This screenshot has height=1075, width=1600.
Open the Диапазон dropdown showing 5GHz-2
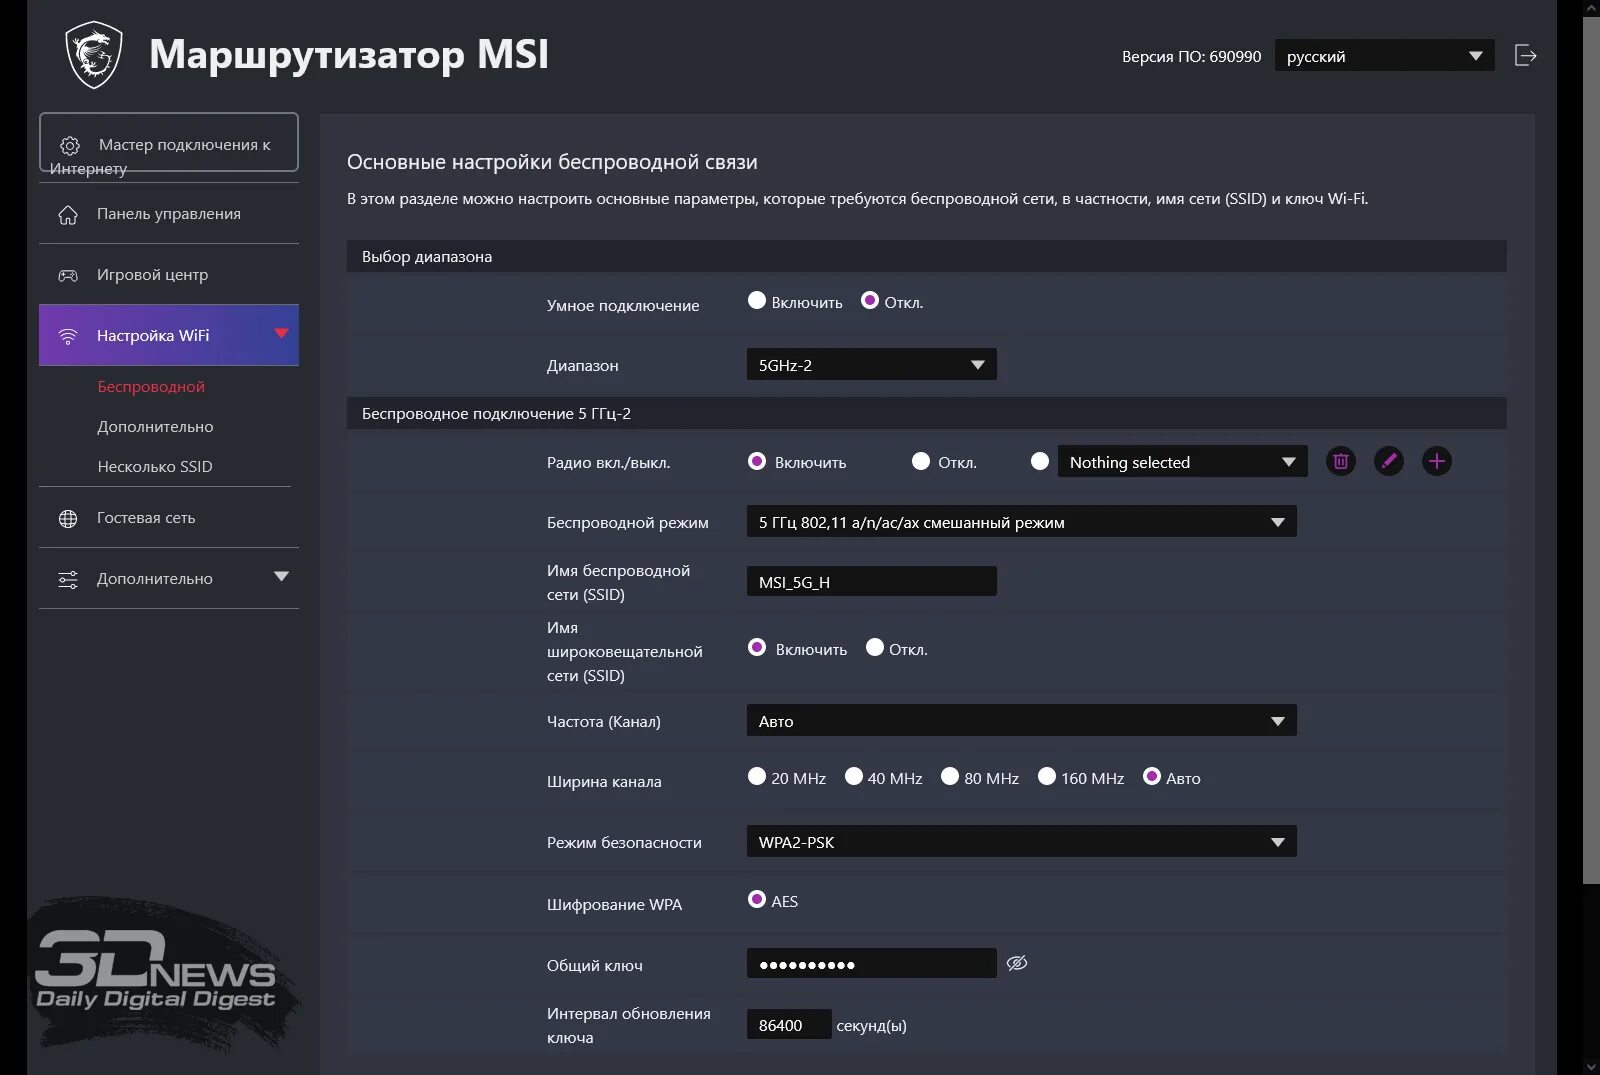872,364
